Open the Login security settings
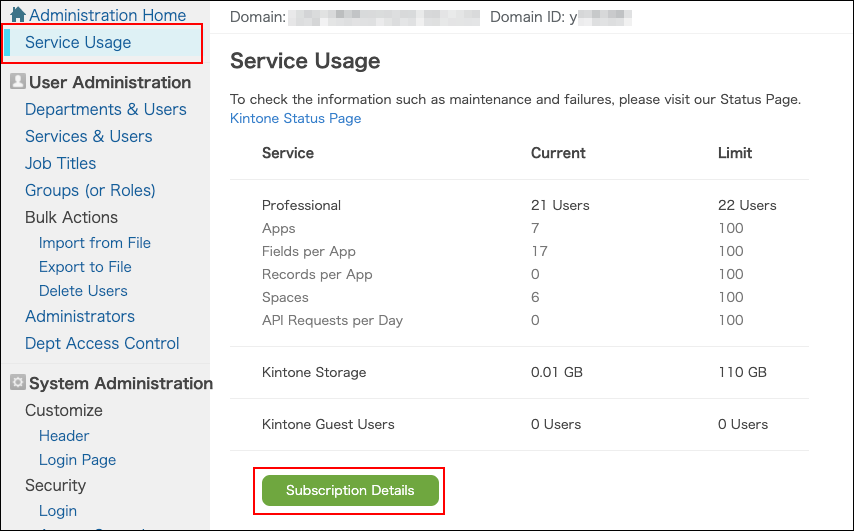Viewport: 854px width, 531px height. (x=57, y=511)
